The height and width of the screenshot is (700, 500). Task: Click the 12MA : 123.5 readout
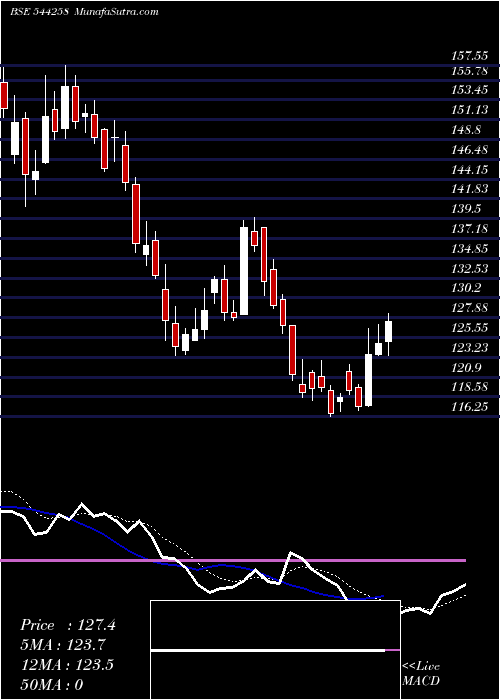(x=67, y=664)
